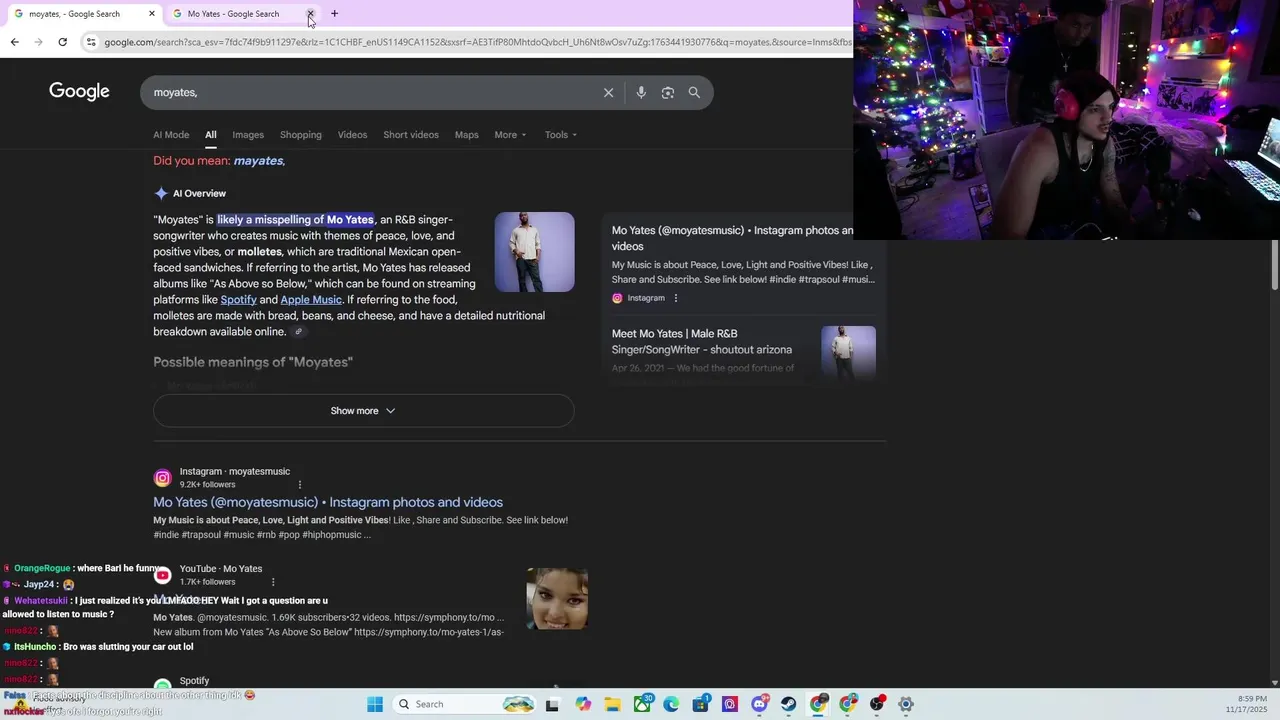Image resolution: width=1280 pixels, height=720 pixels.
Task: Open options for the Instagram source card
Action: [676, 298]
